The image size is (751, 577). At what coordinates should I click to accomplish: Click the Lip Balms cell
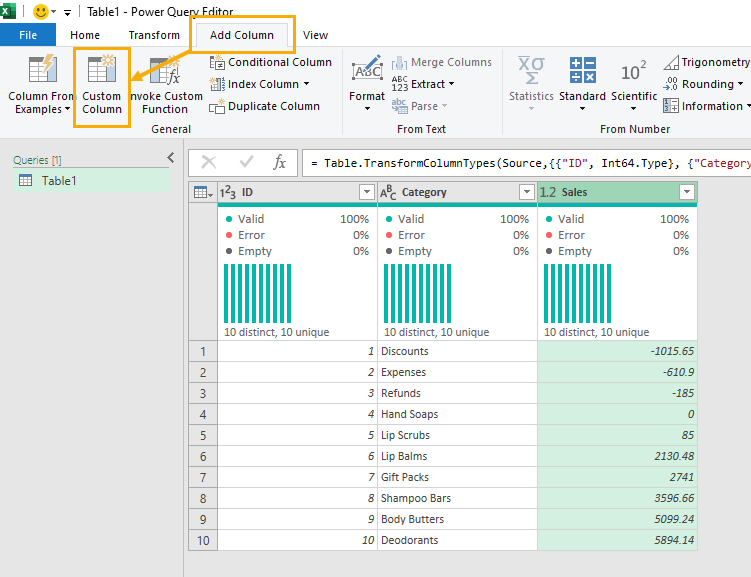point(457,456)
